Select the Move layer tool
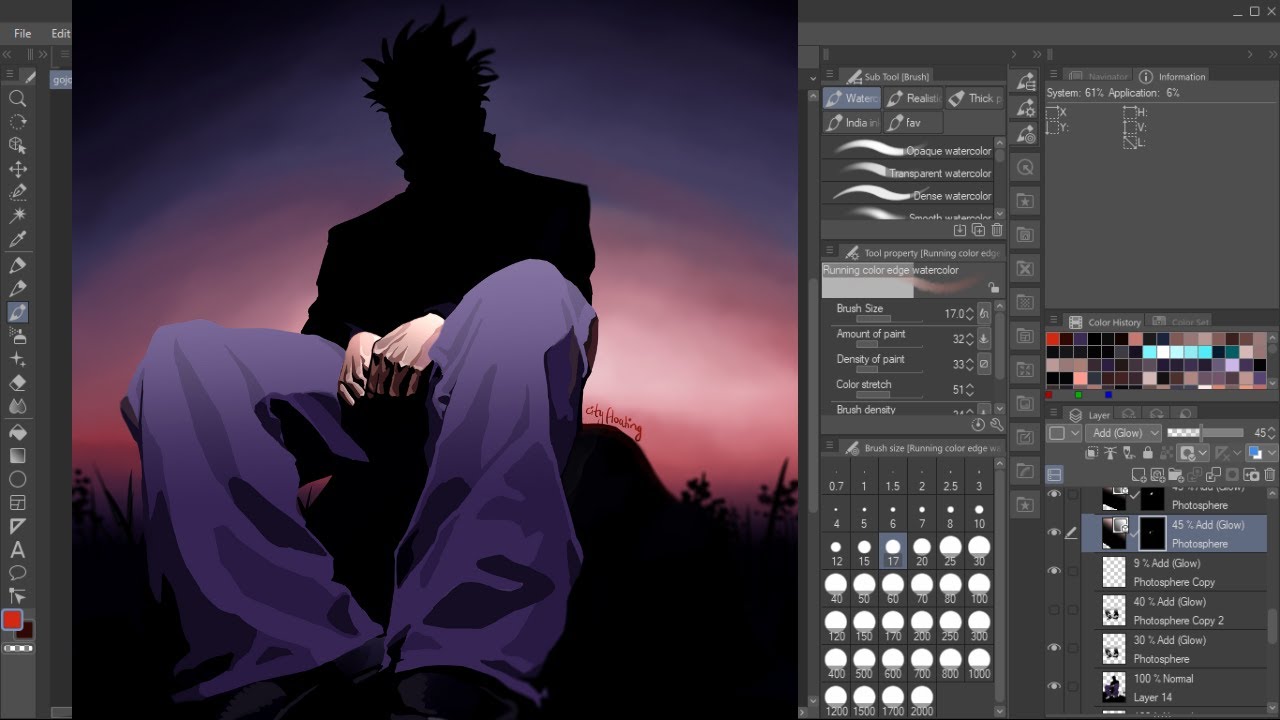This screenshot has height=720, width=1280. click(x=18, y=169)
